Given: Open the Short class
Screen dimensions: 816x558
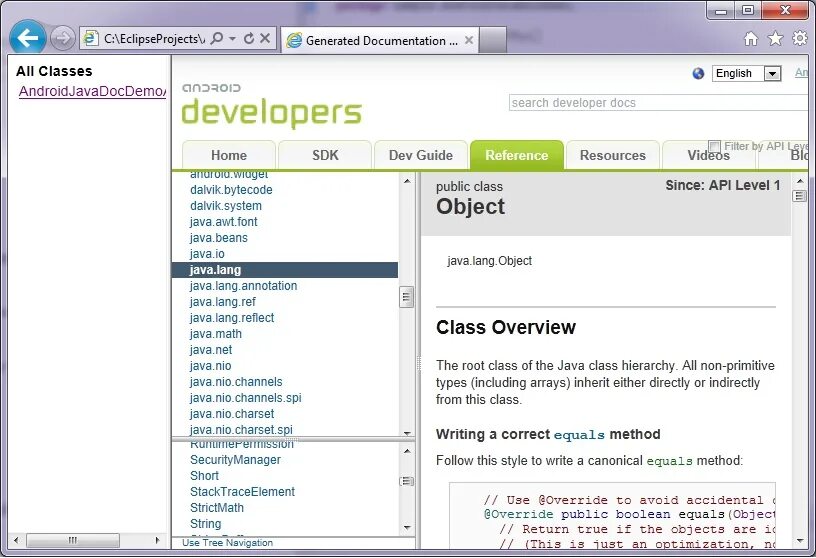Looking at the screenshot, I should tap(204, 476).
